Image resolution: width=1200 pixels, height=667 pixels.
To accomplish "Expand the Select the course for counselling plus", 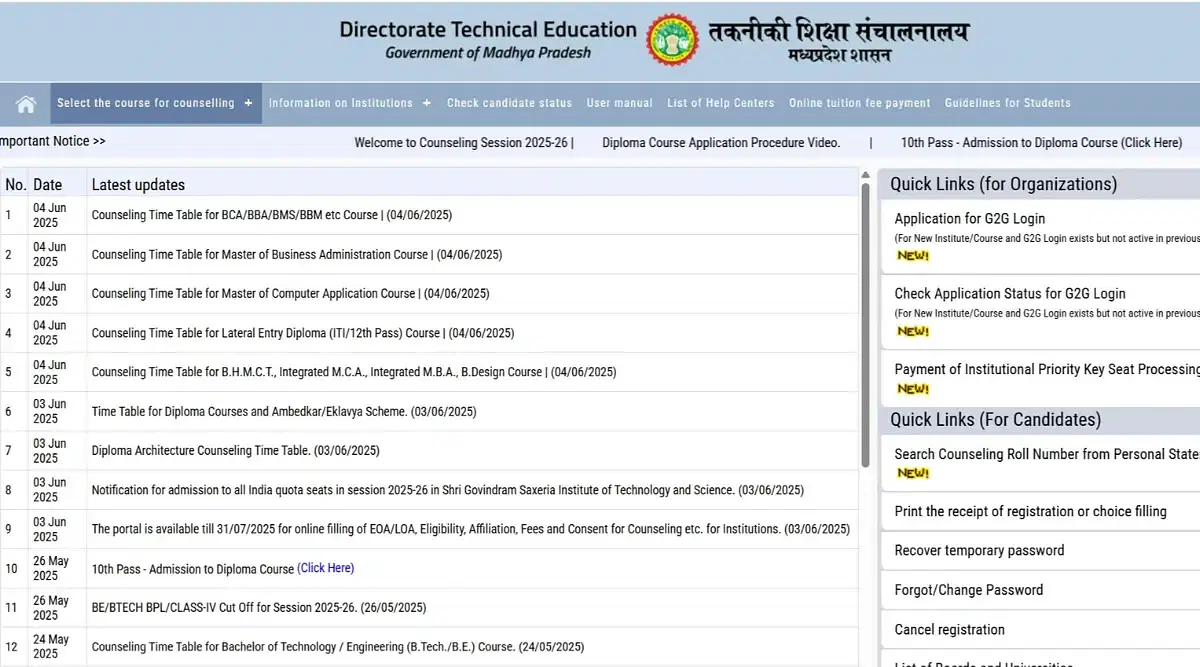I will (248, 103).
